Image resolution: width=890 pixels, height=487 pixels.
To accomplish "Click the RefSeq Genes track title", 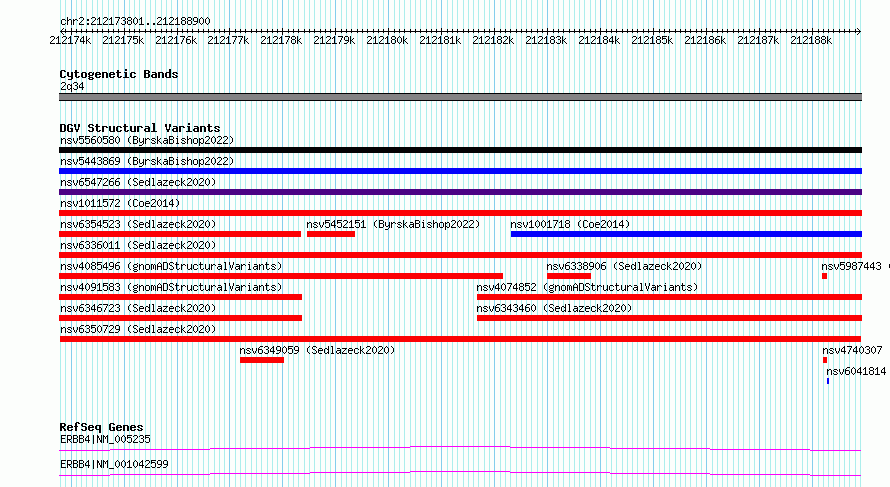I will (x=101, y=427).
